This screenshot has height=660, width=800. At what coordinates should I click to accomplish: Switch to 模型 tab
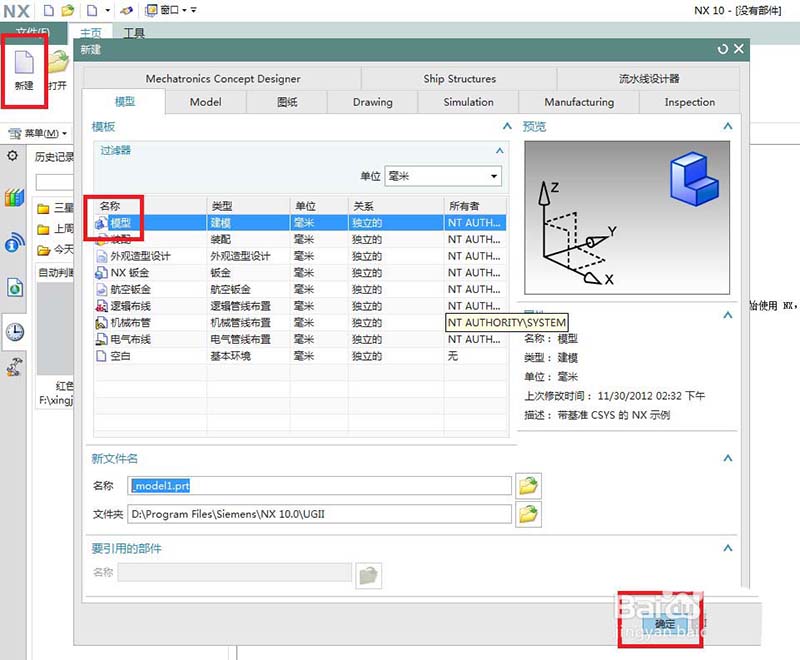point(124,101)
